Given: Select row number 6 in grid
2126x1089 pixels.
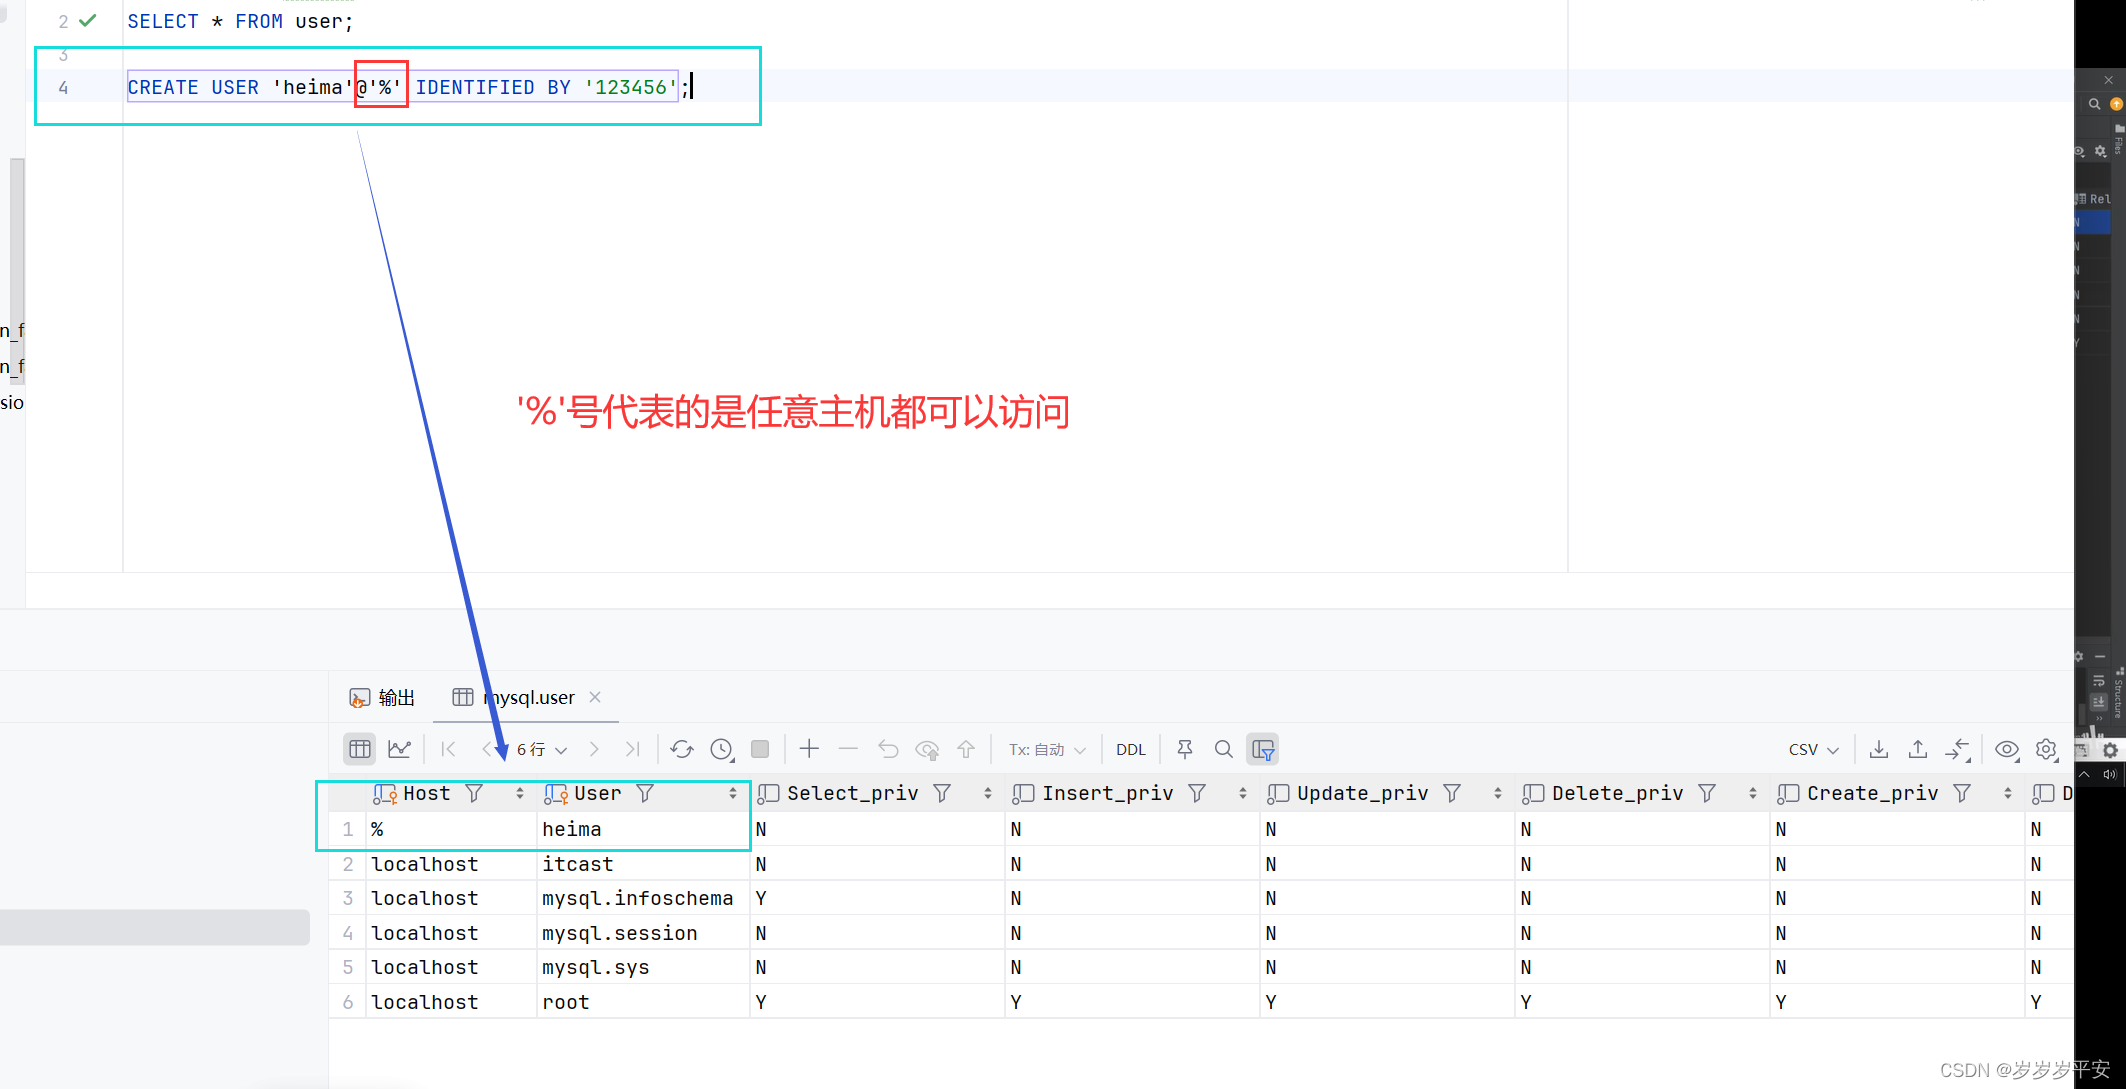Looking at the screenshot, I should (x=348, y=1002).
